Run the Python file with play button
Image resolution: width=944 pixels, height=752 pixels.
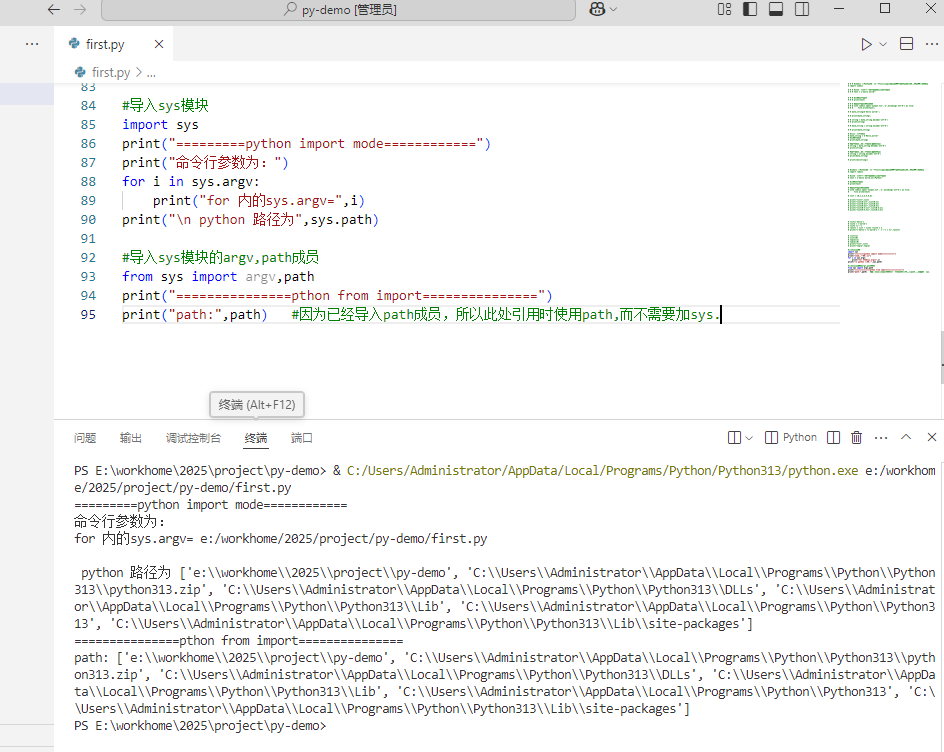click(866, 44)
